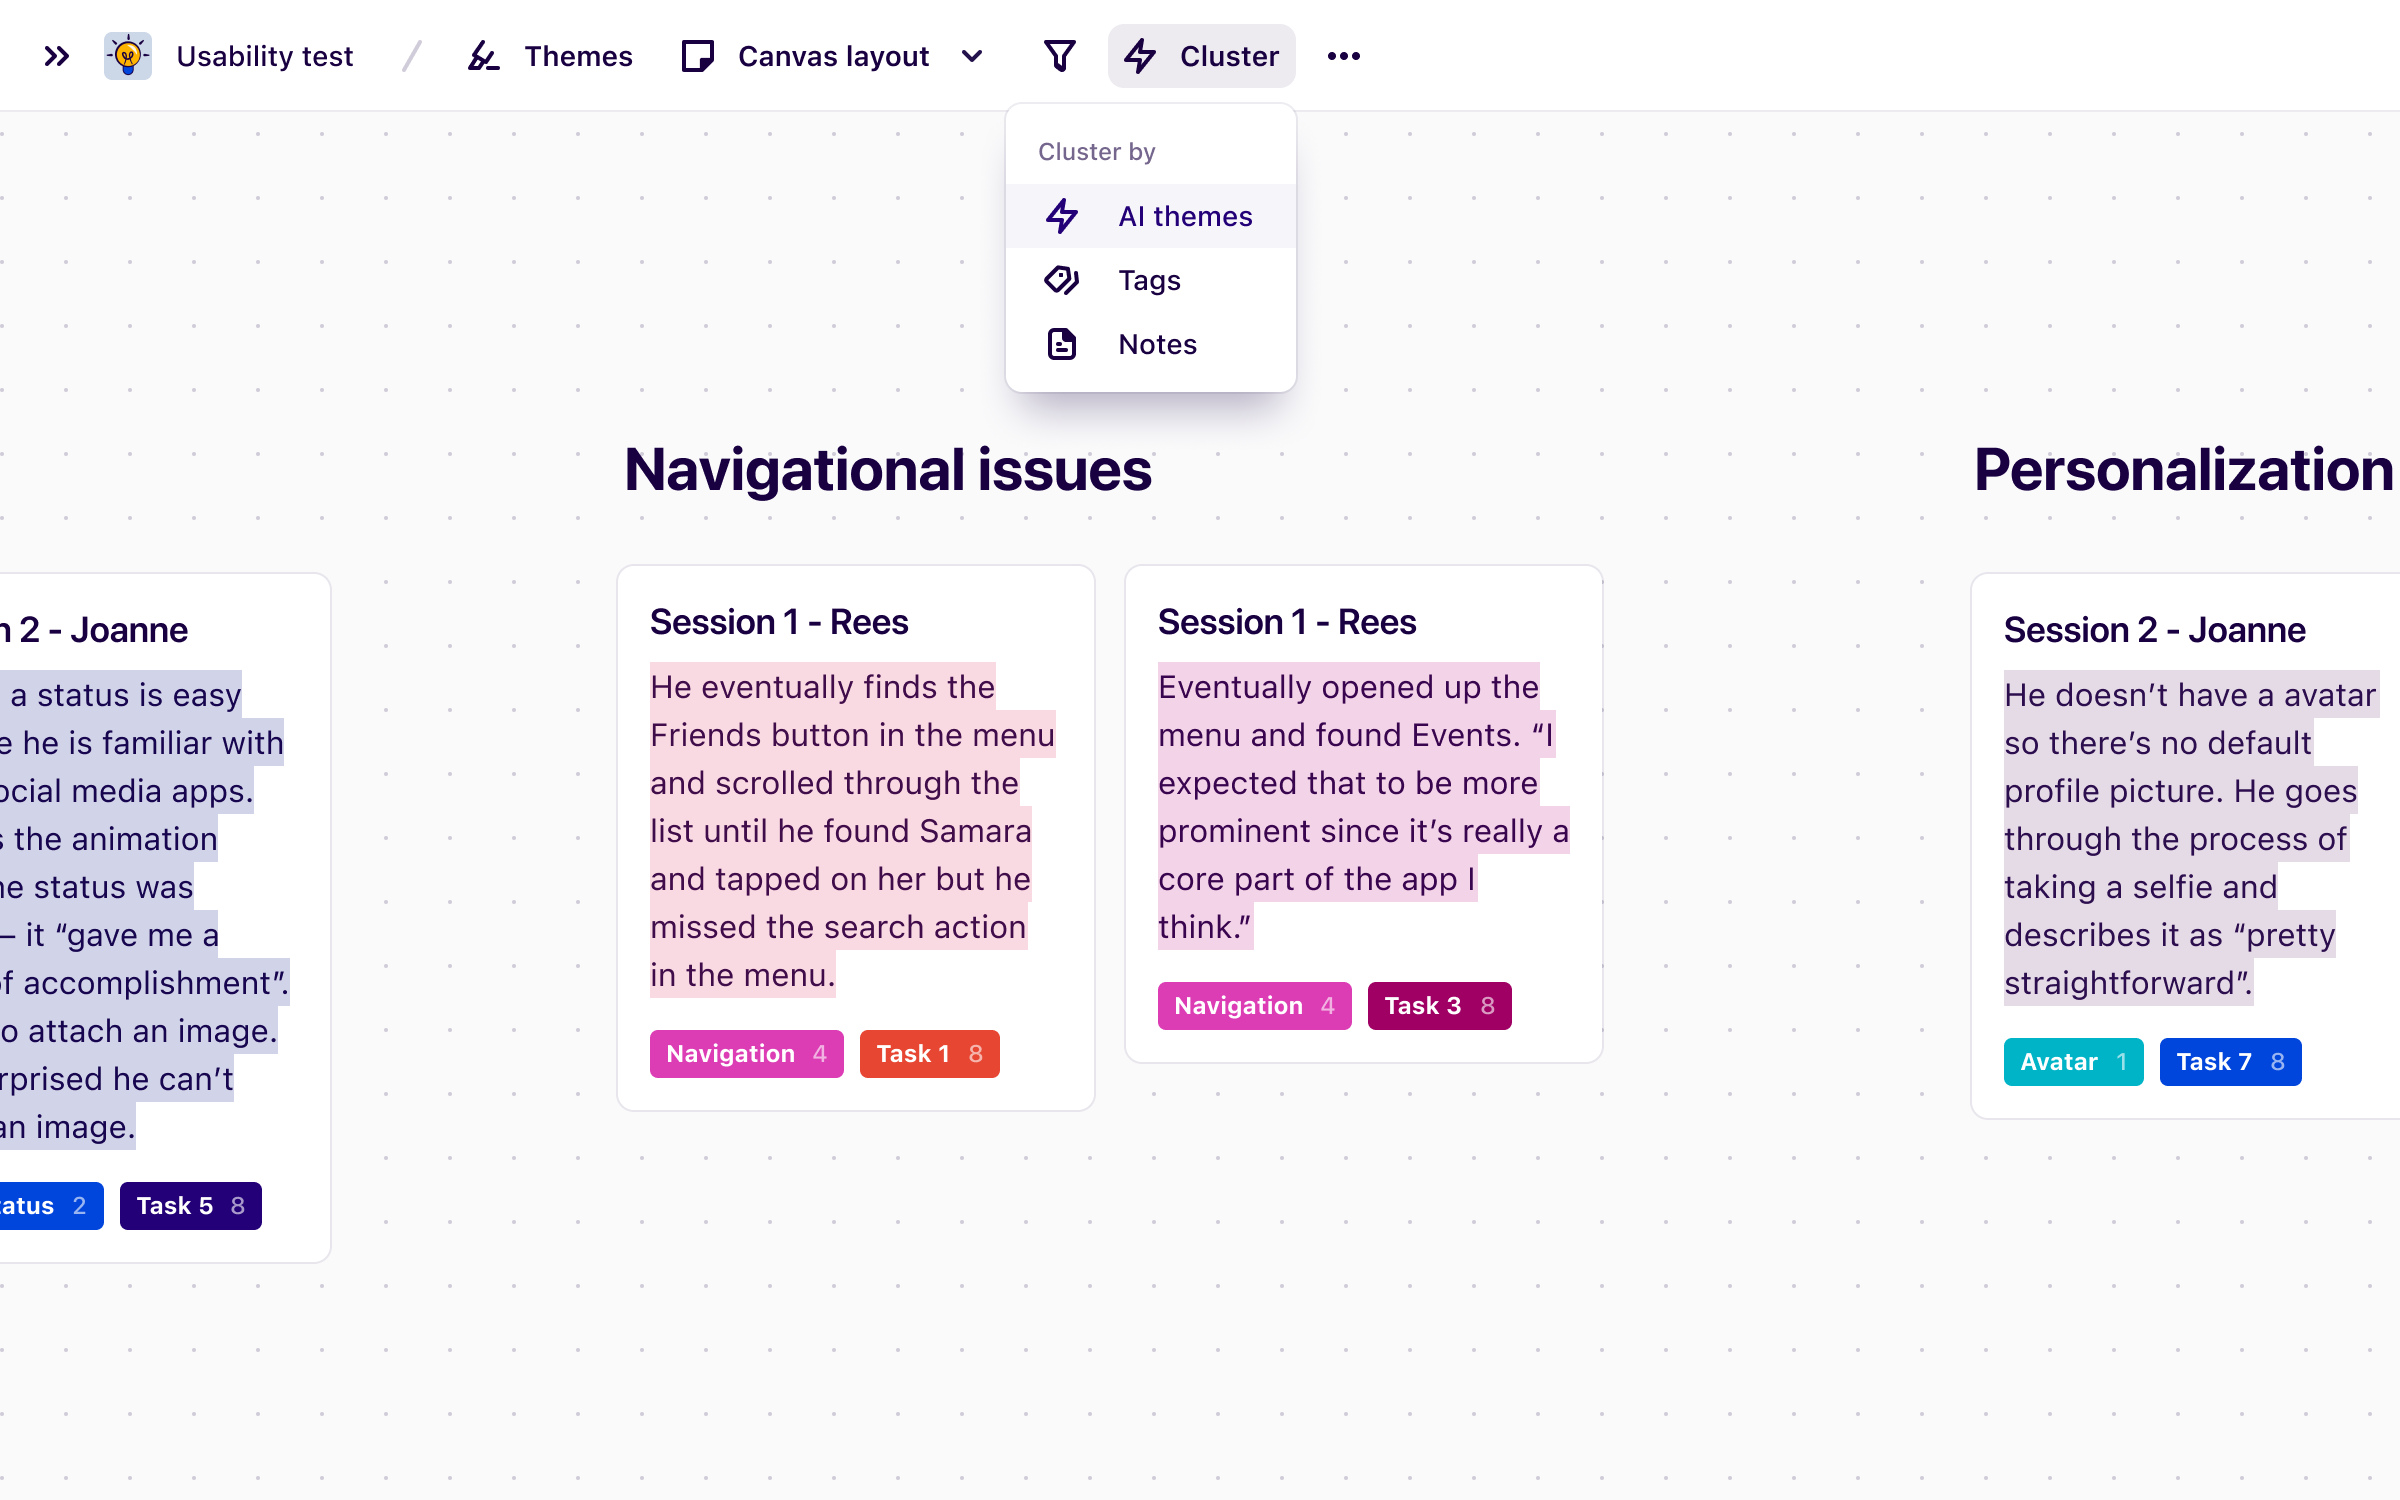Click the lightbulb icon next to Usability test

(x=127, y=56)
